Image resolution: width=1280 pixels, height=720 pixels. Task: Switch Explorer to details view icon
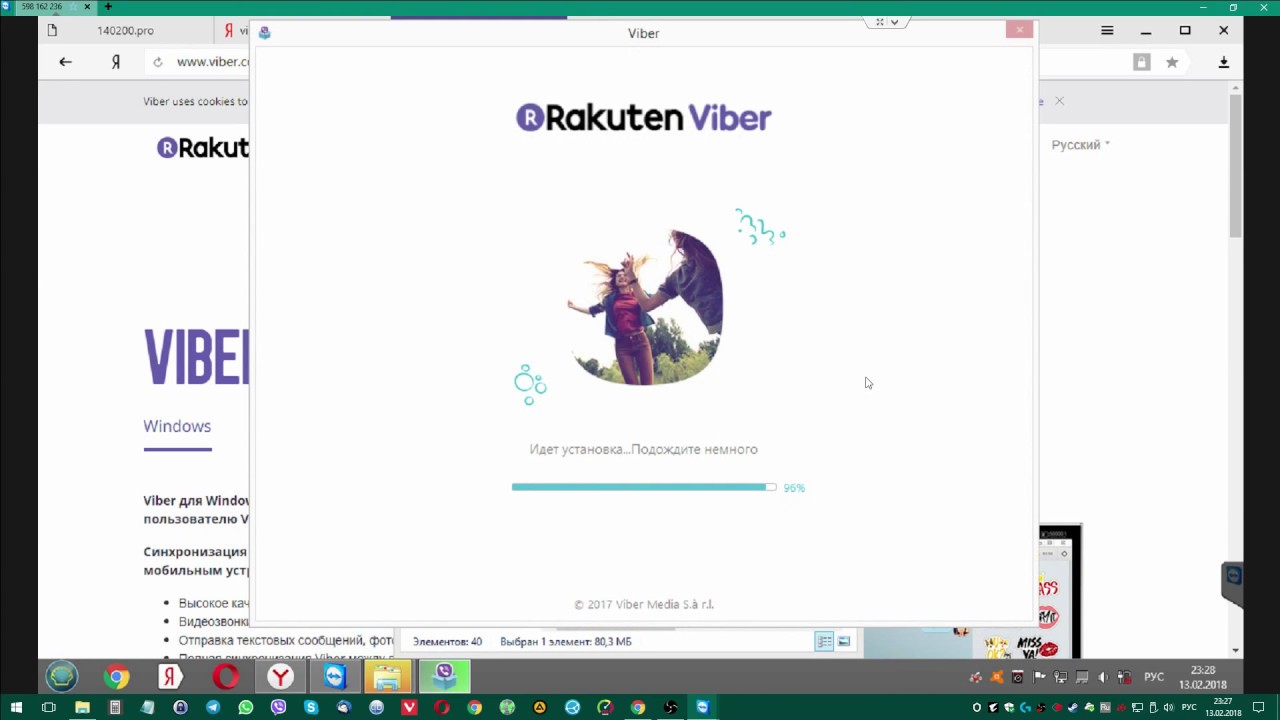point(824,641)
